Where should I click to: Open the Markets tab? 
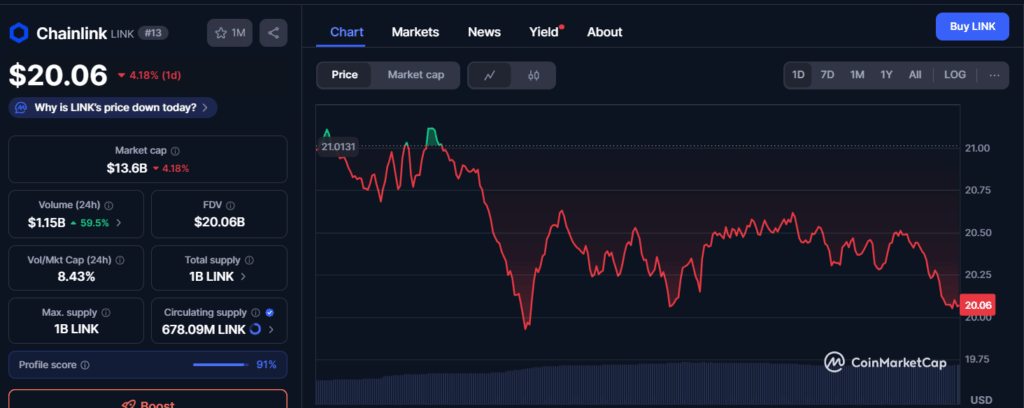click(415, 32)
